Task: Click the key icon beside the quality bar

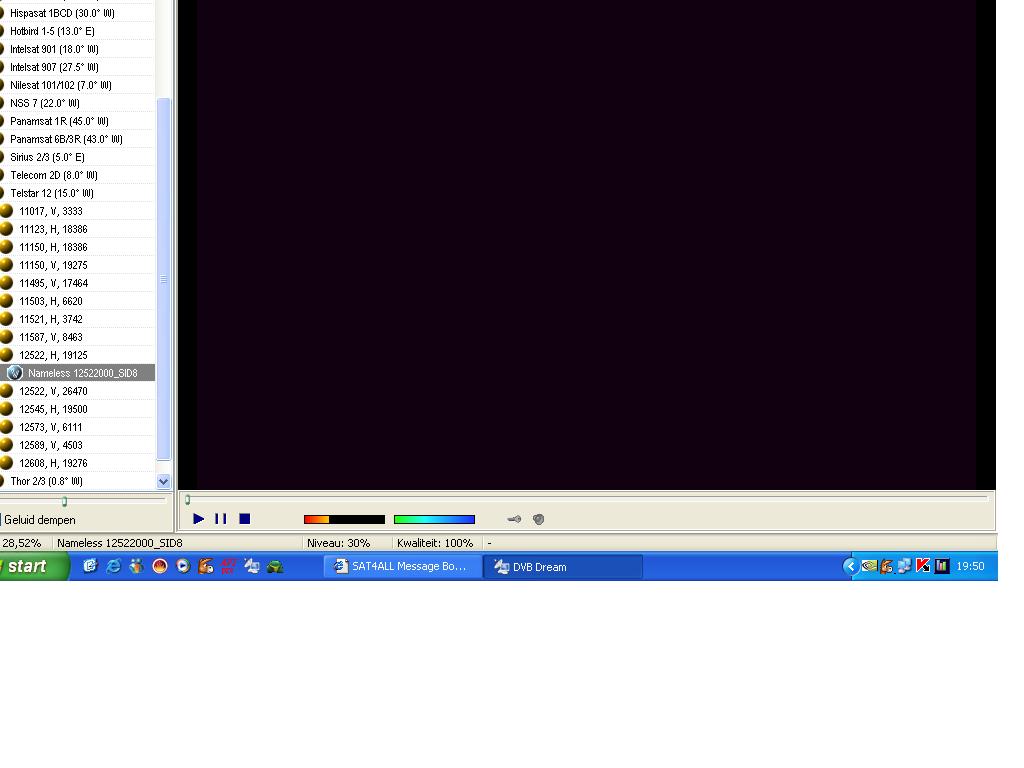Action: [515, 520]
